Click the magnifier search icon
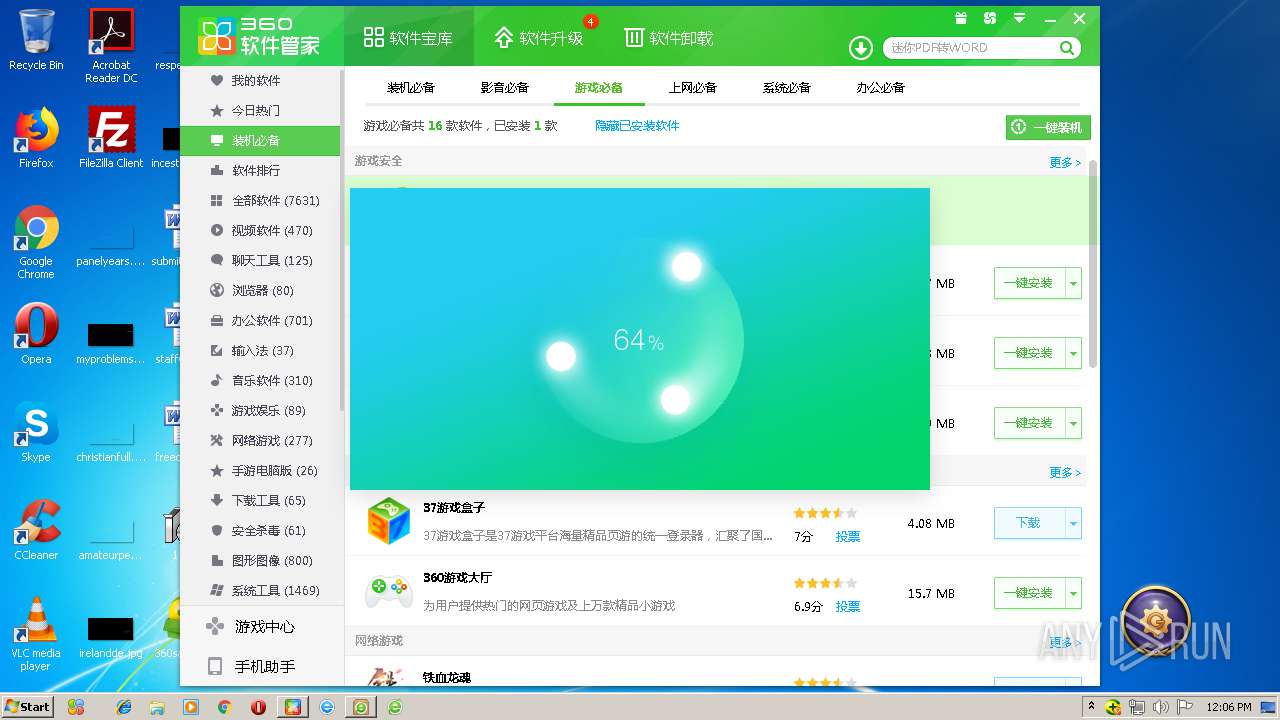This screenshot has height=720, width=1280. [1067, 48]
